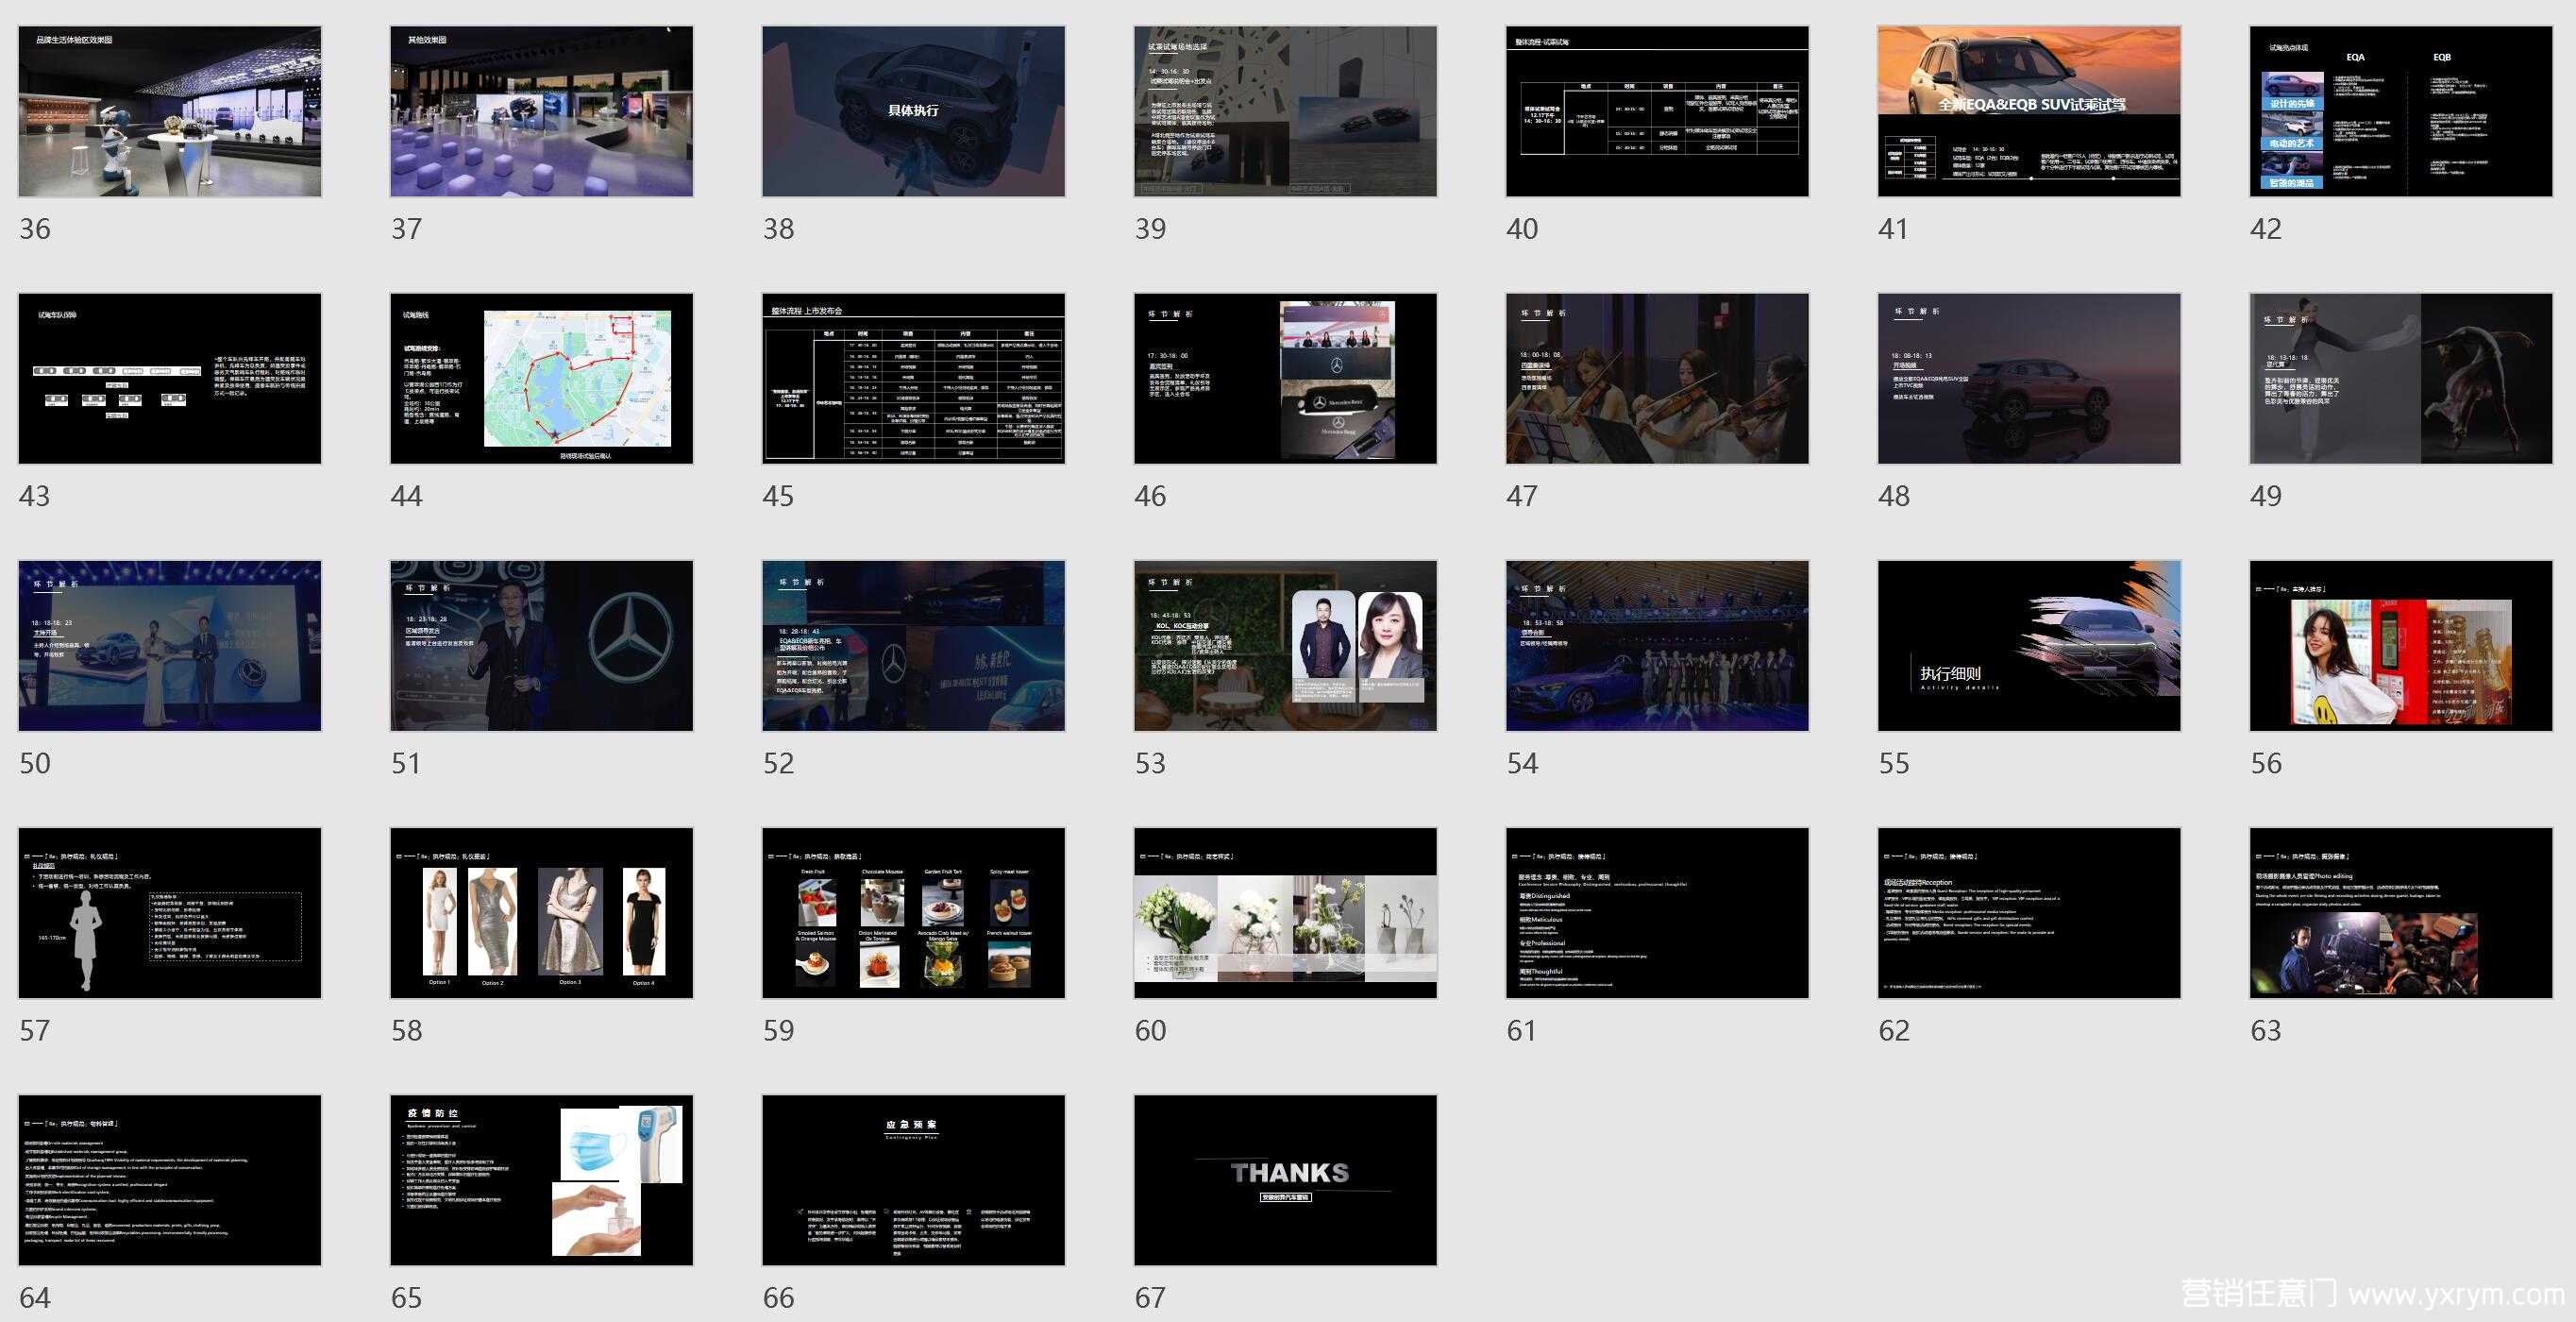Image resolution: width=2576 pixels, height=1322 pixels.
Task: Select slide 62 Reception details text thumbnail
Action: pos(2030,912)
